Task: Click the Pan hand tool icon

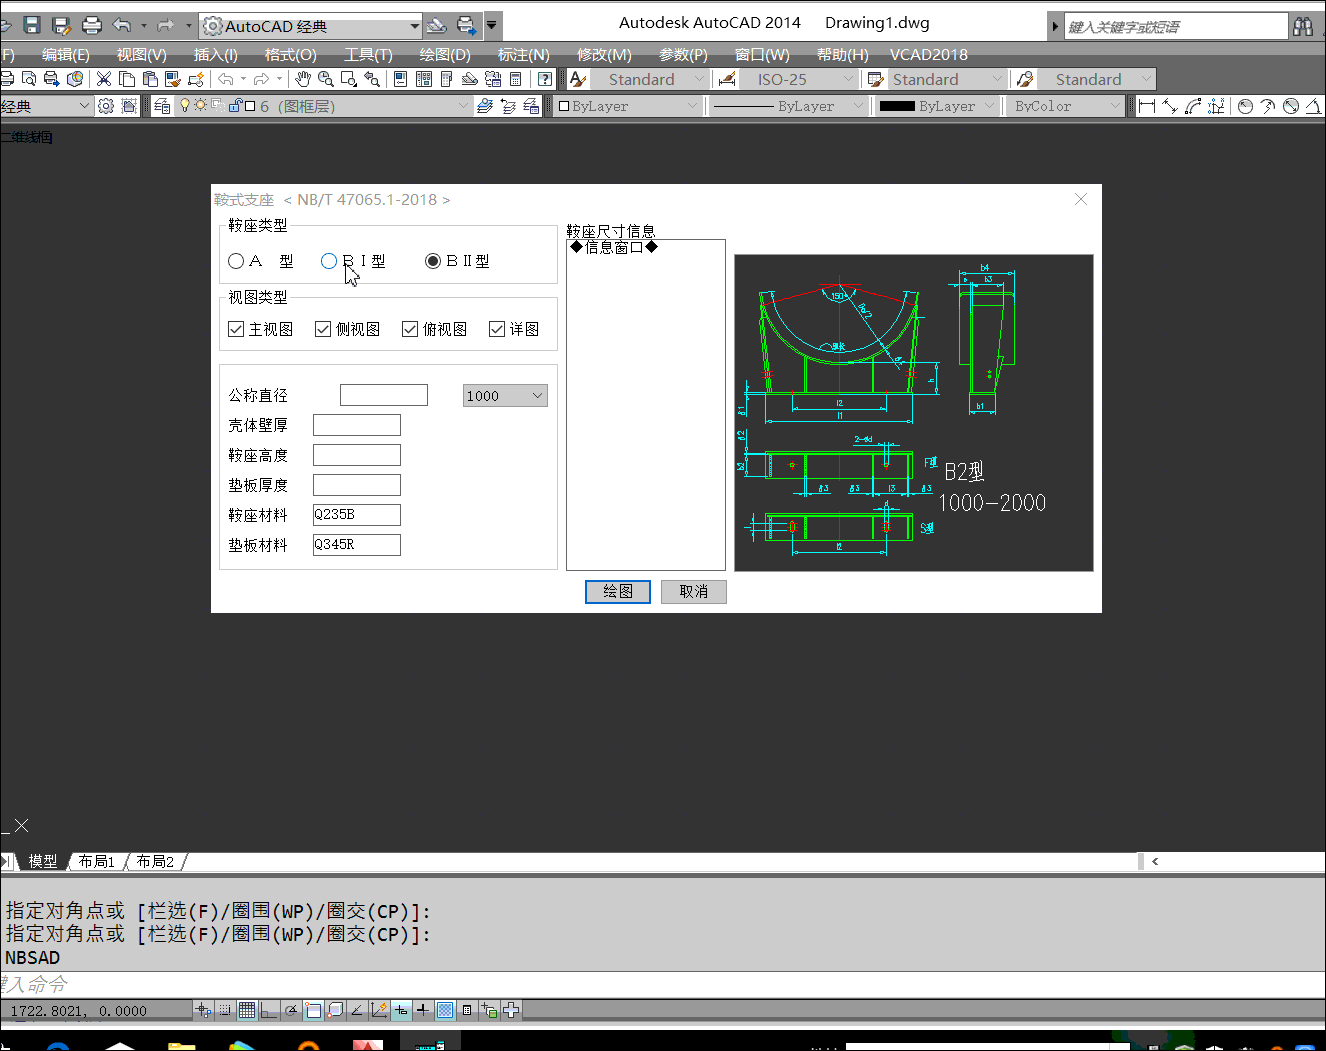Action: pos(303,79)
